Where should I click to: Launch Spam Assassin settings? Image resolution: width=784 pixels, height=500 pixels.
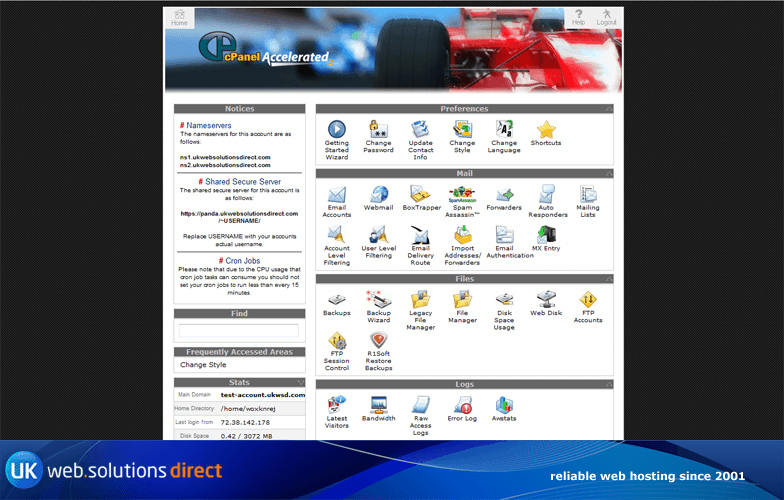coord(461,195)
